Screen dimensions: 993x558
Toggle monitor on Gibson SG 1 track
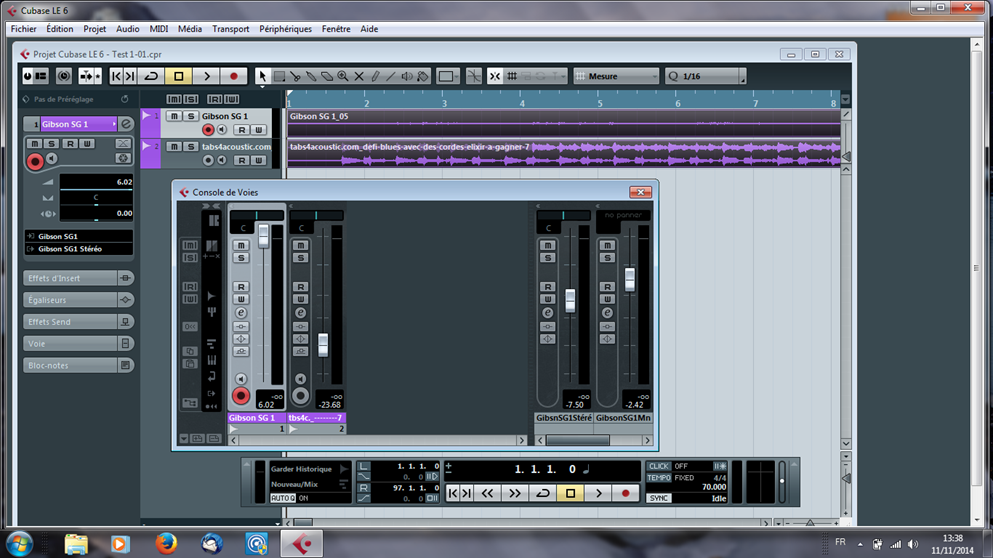point(222,130)
